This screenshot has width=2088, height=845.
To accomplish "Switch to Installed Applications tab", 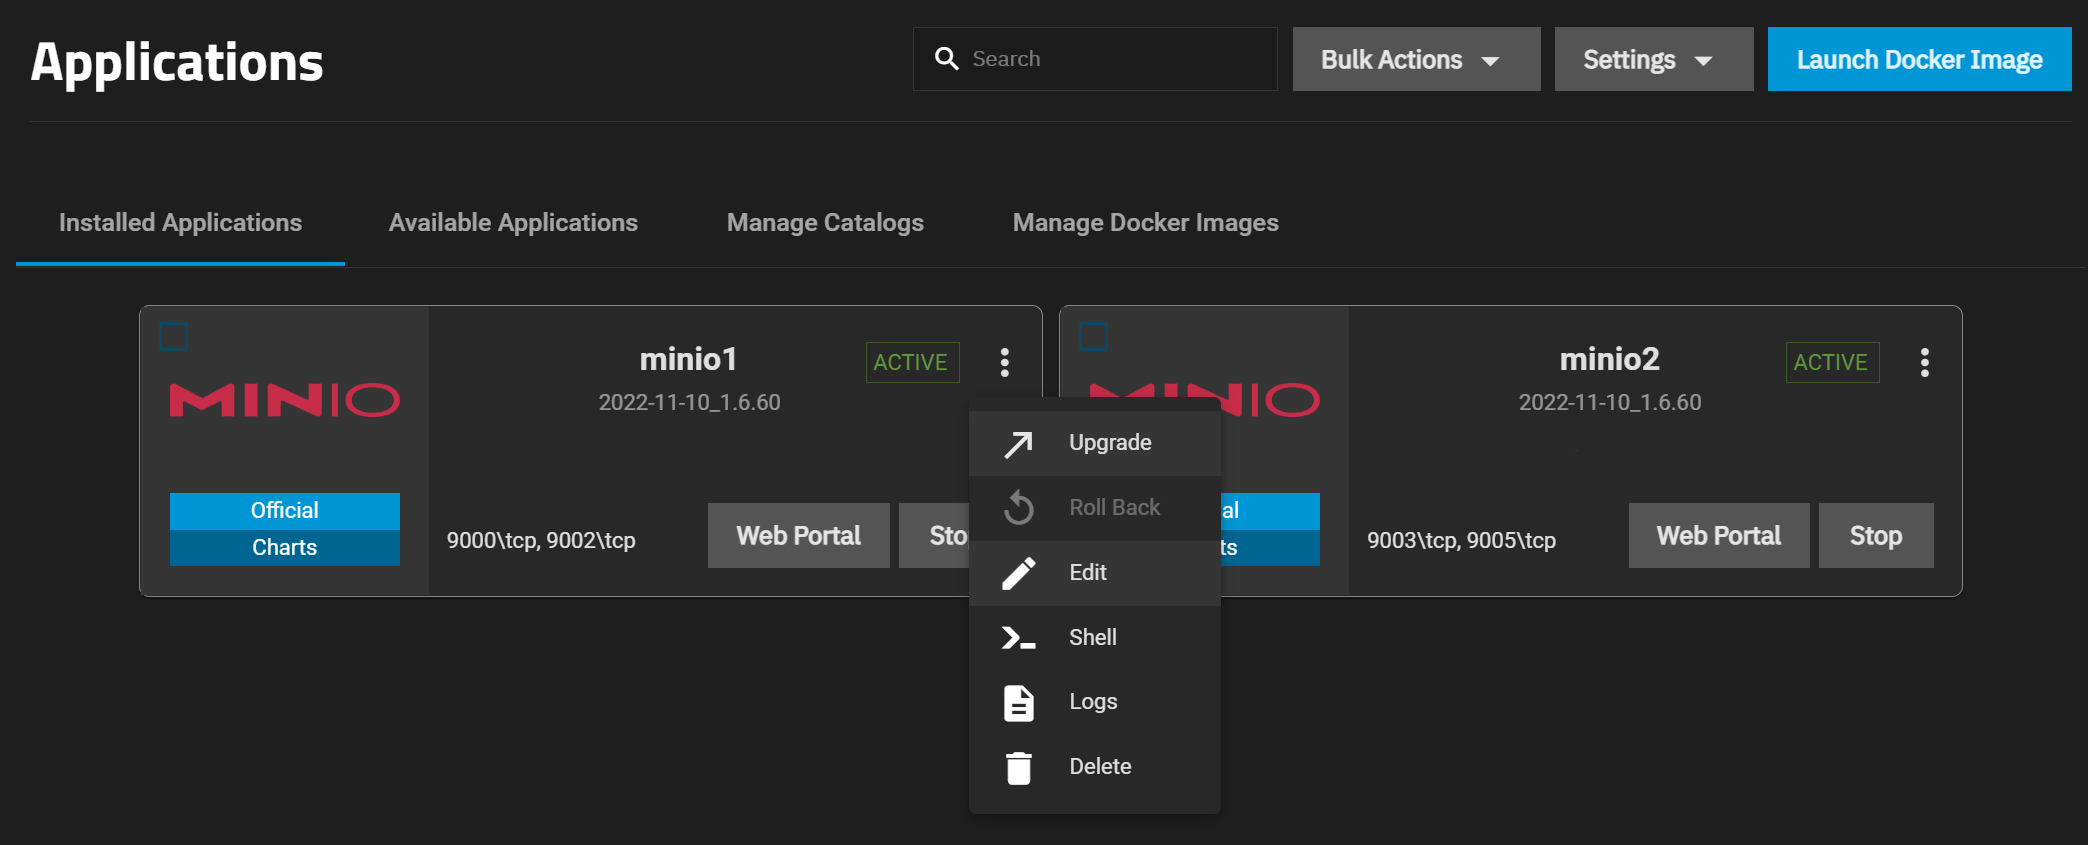I will pyautogui.click(x=180, y=223).
